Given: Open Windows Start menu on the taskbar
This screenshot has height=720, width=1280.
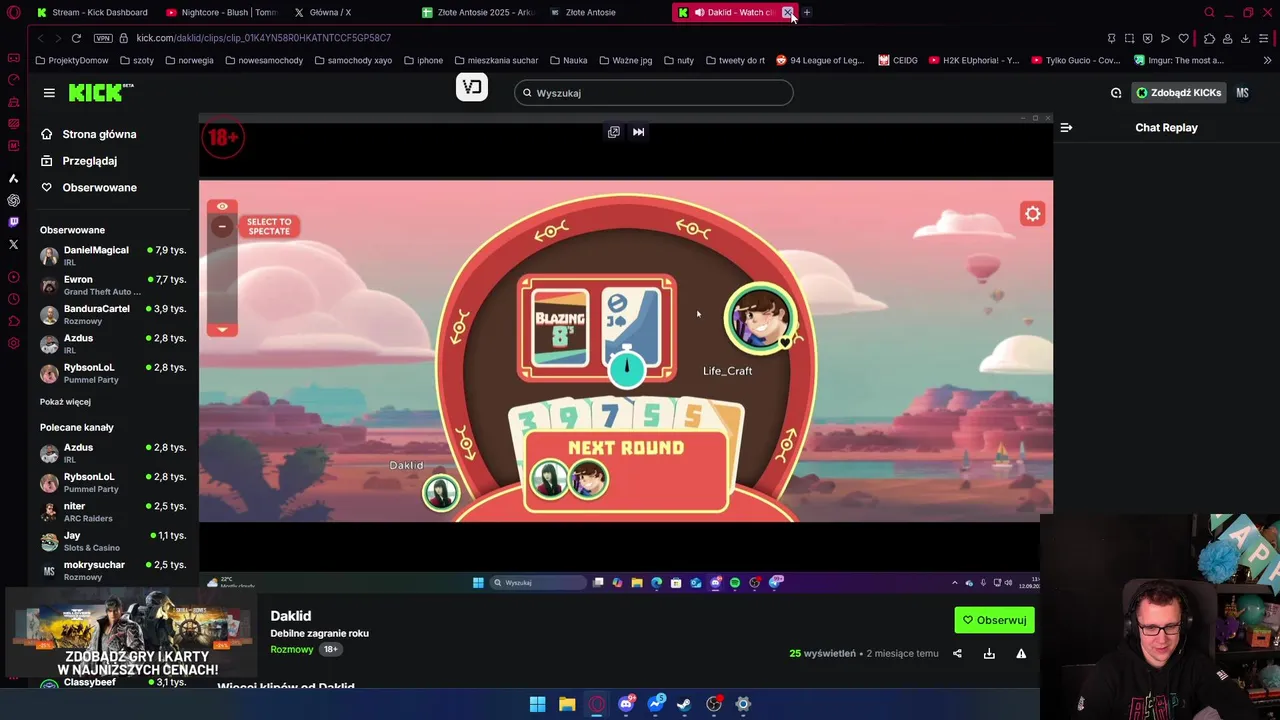Looking at the screenshot, I should point(537,704).
